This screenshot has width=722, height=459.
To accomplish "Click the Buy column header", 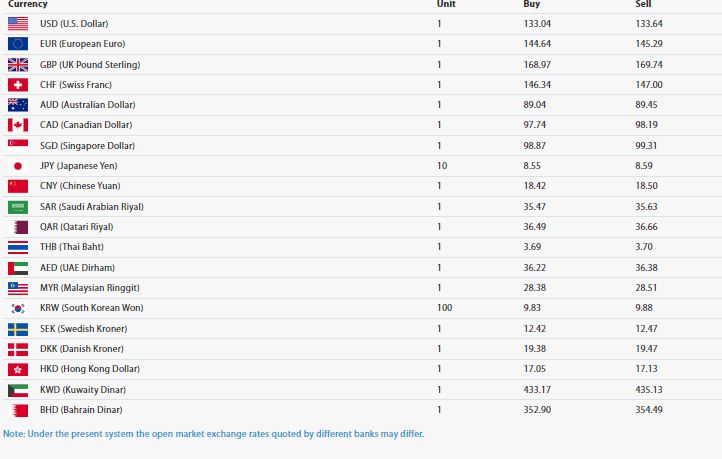I will (531, 4).
